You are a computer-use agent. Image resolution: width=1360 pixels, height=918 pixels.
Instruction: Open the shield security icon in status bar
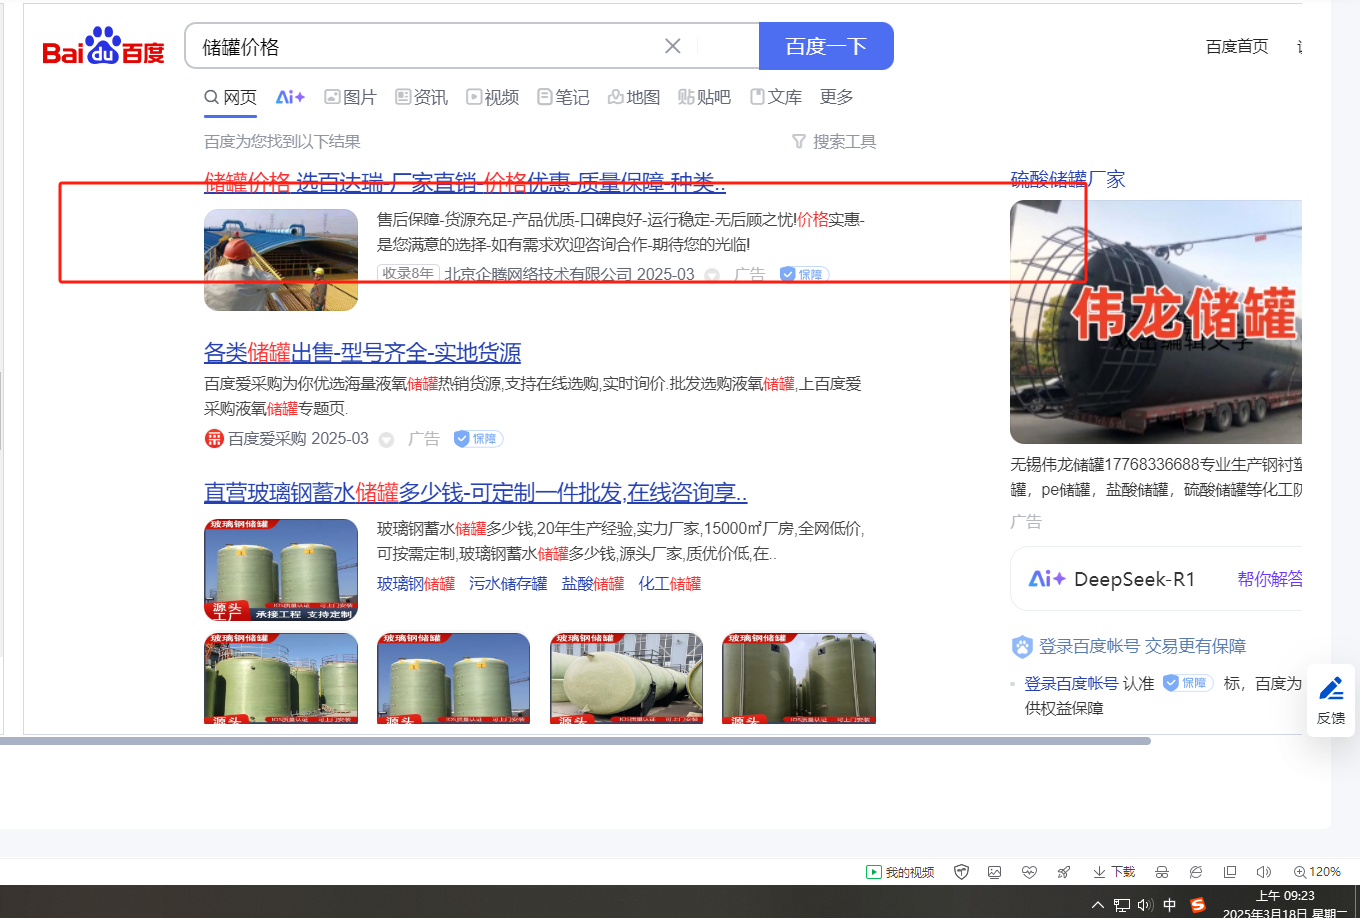[961, 872]
